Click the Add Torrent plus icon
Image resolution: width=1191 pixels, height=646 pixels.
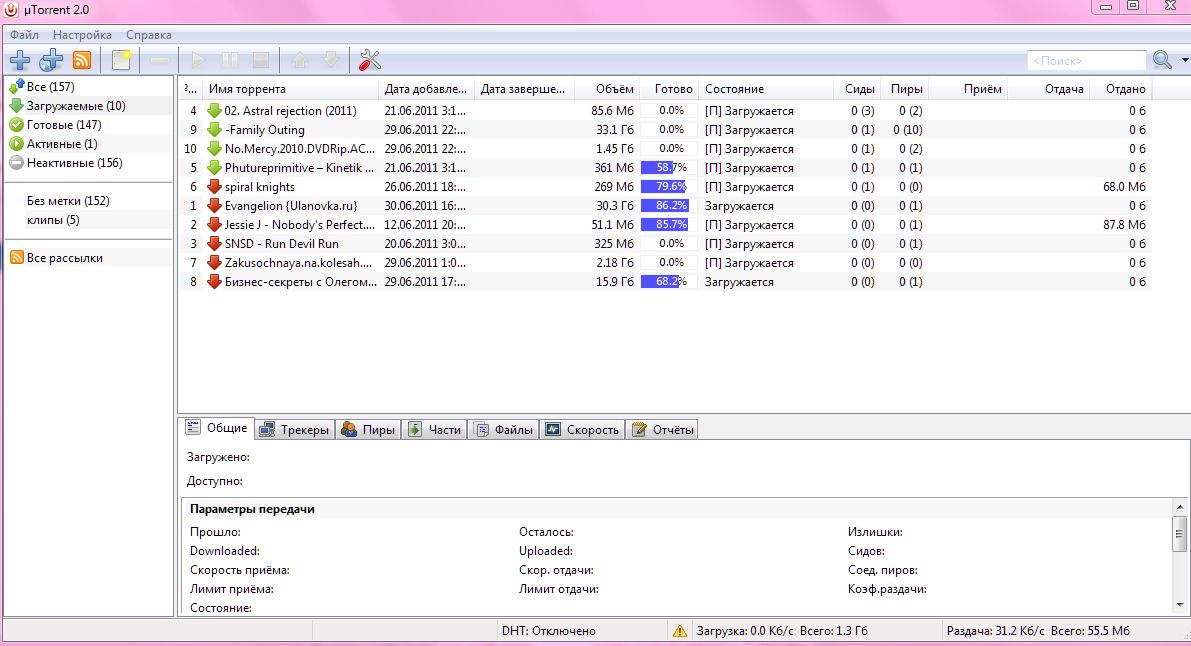point(19,60)
